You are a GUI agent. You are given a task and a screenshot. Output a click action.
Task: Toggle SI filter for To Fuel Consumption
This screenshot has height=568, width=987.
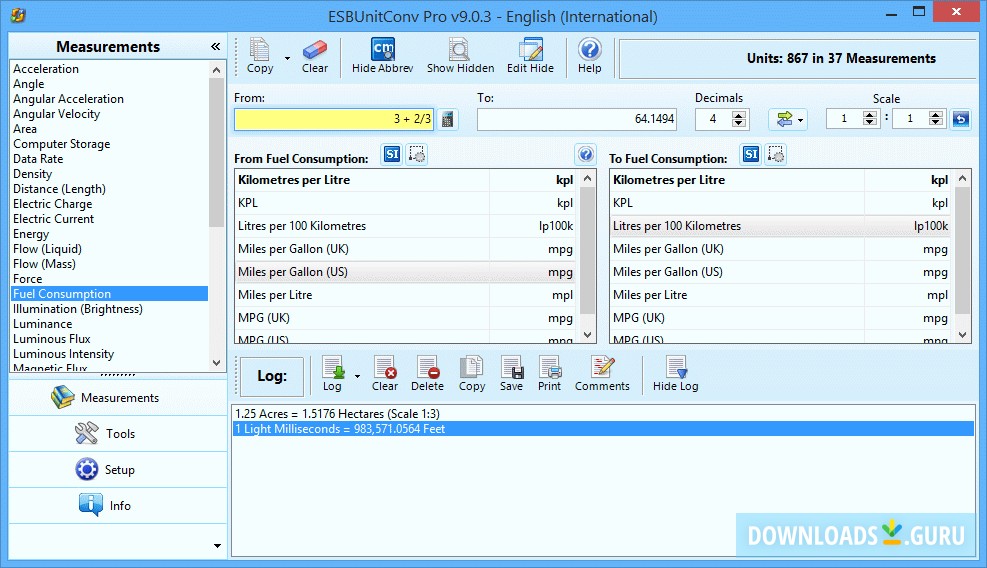tap(751, 154)
